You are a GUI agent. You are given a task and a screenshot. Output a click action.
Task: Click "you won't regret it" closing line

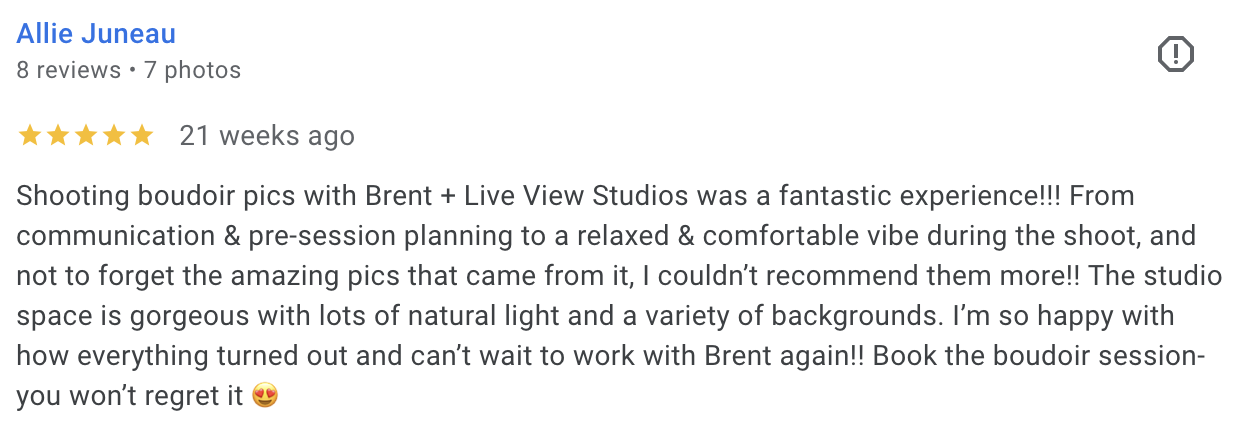(130, 396)
